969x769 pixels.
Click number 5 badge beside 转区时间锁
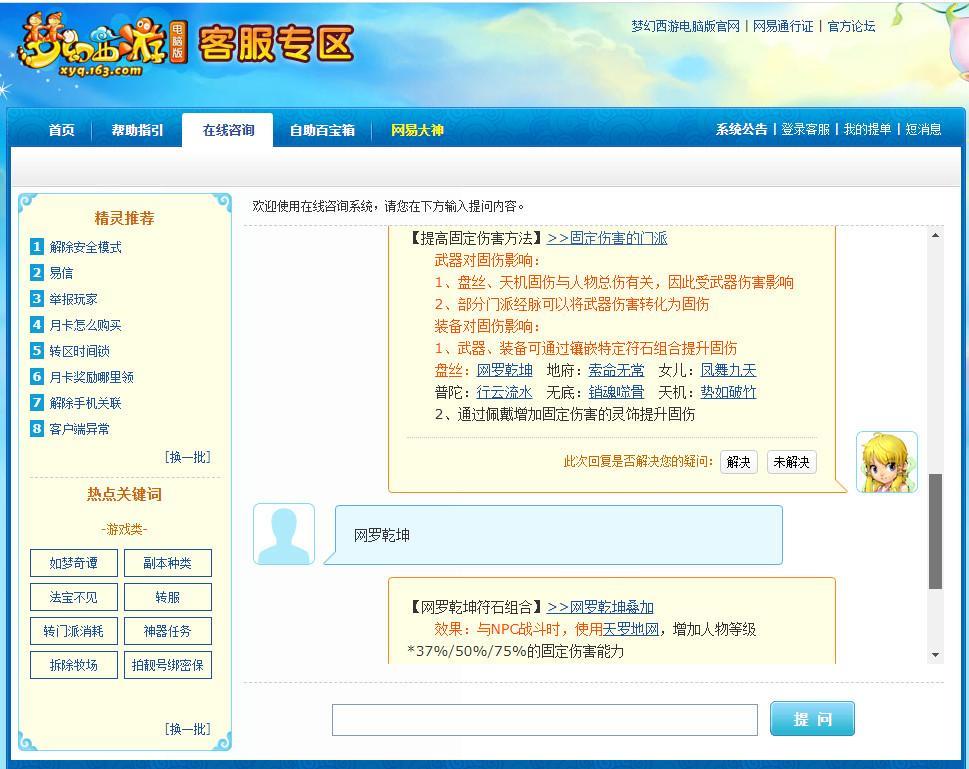[37, 351]
